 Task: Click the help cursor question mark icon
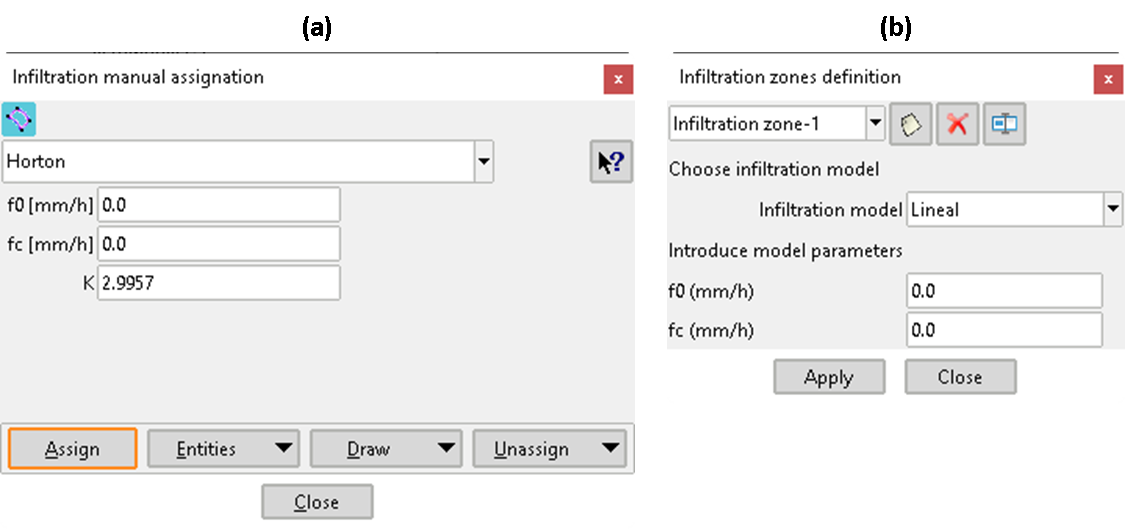[x=610, y=162]
